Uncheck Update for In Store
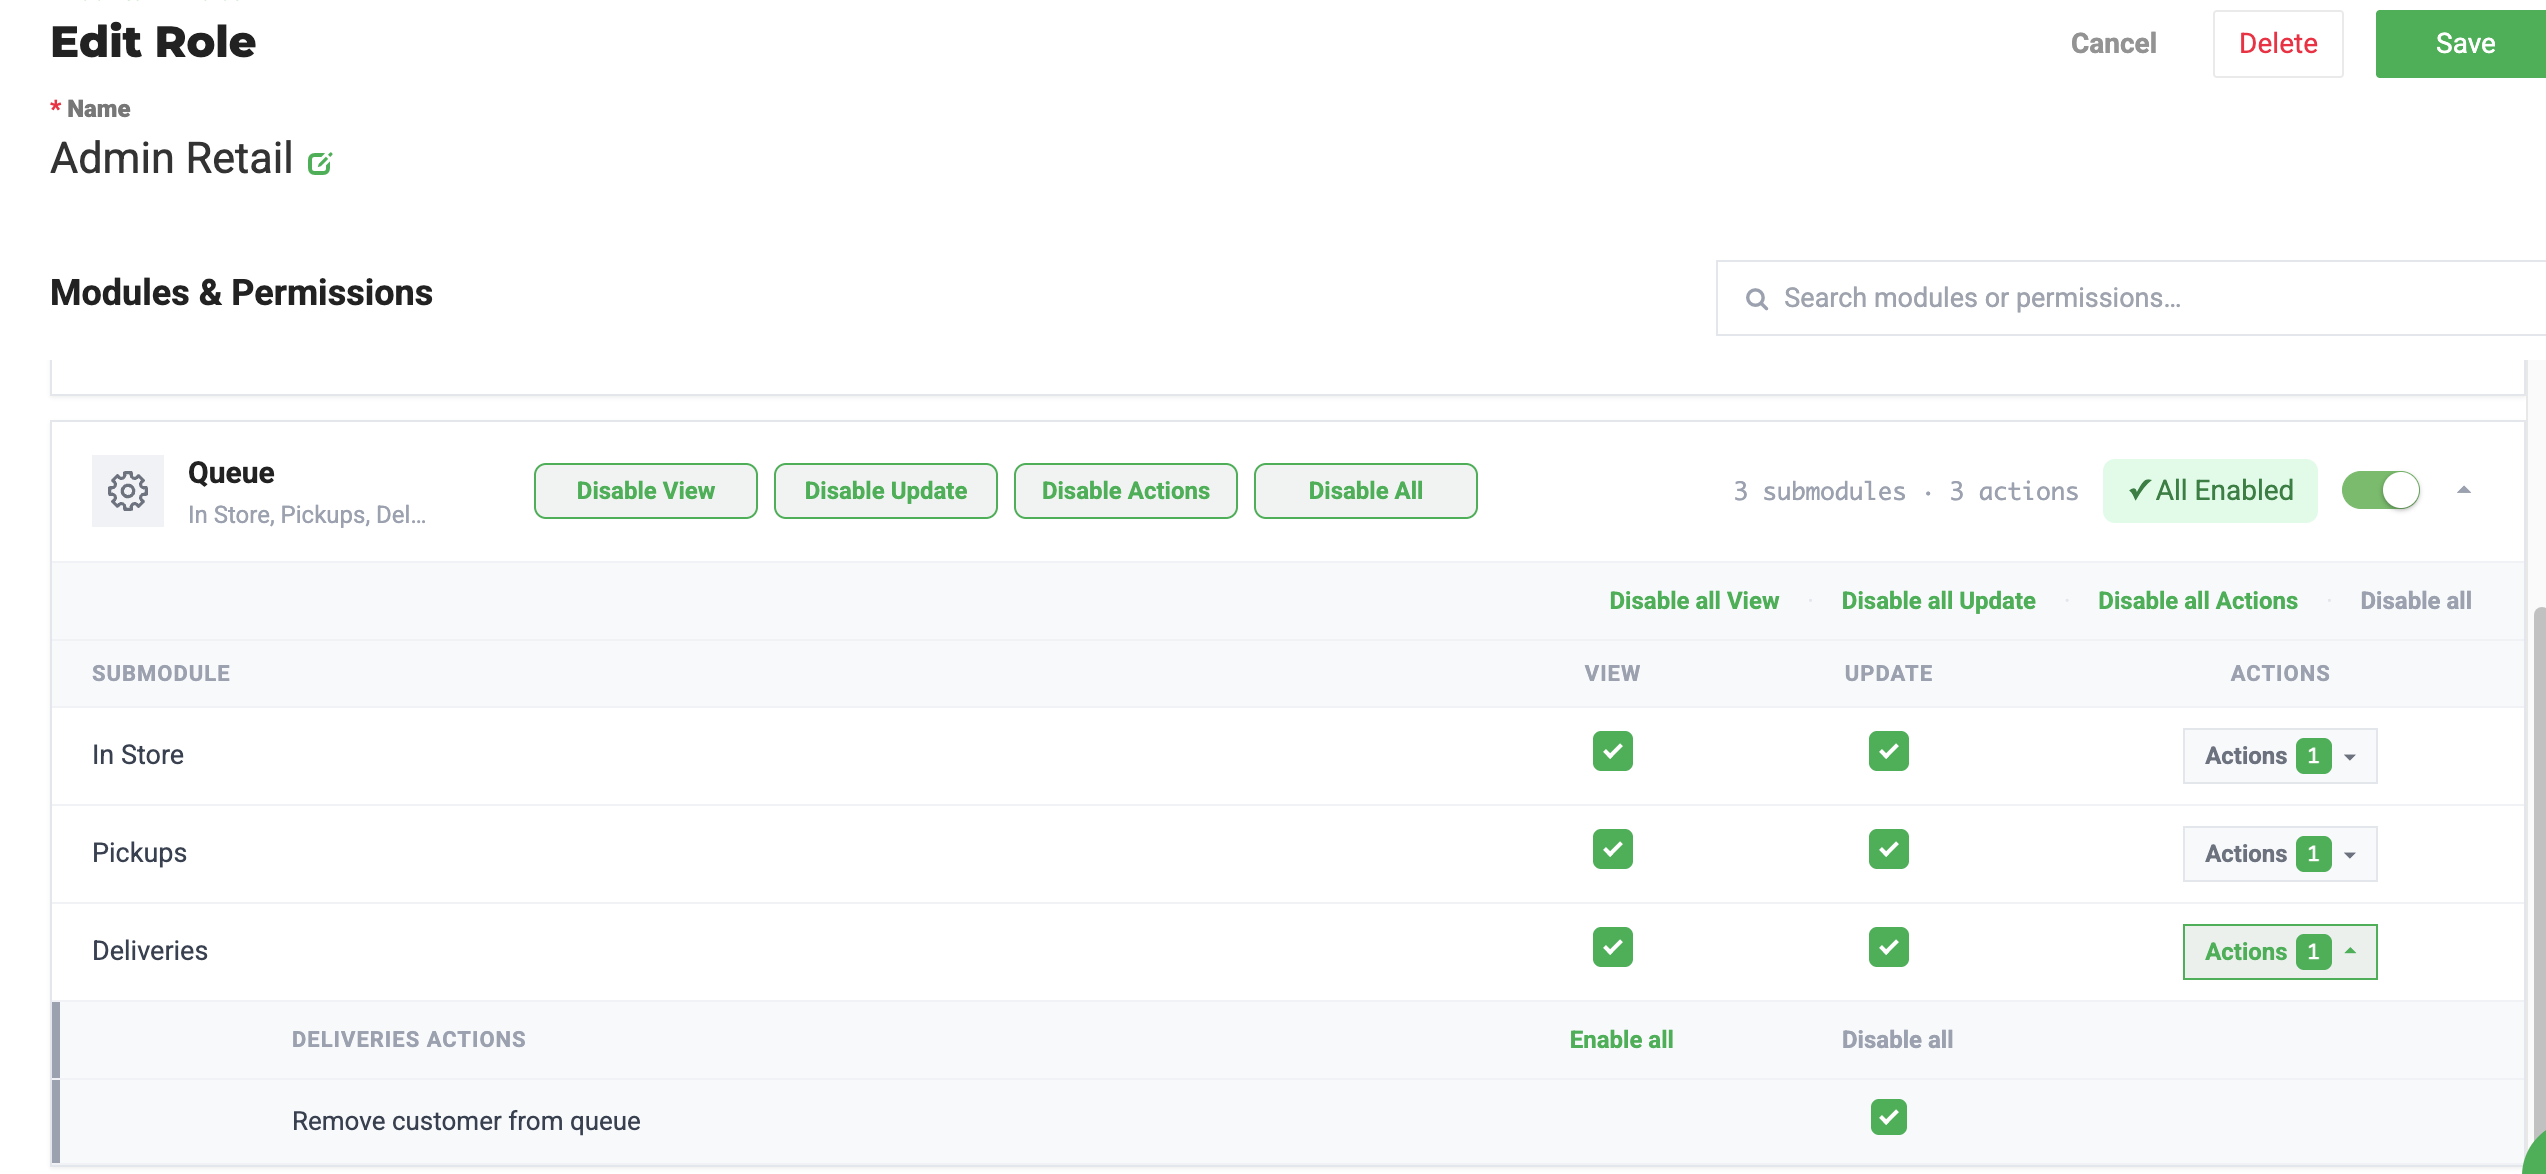The image size is (2546, 1174). click(x=1888, y=751)
